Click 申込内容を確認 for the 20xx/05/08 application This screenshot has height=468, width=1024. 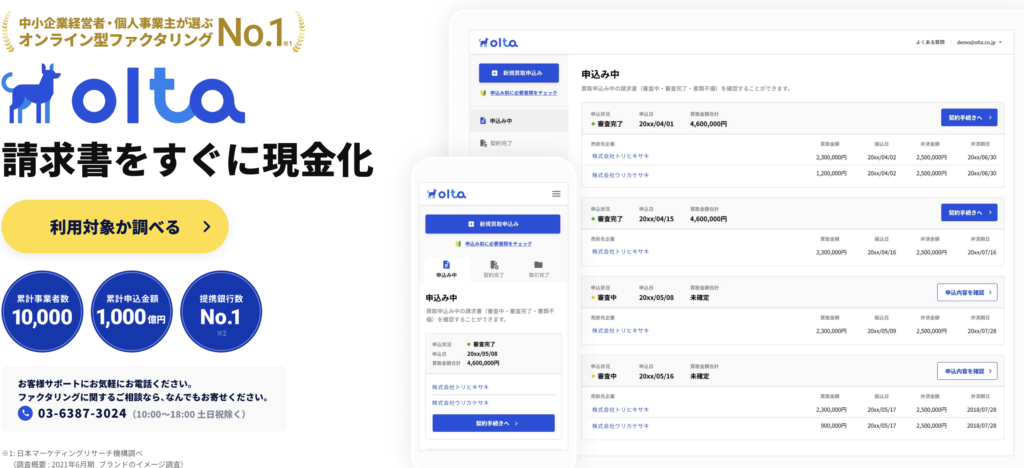[967, 292]
